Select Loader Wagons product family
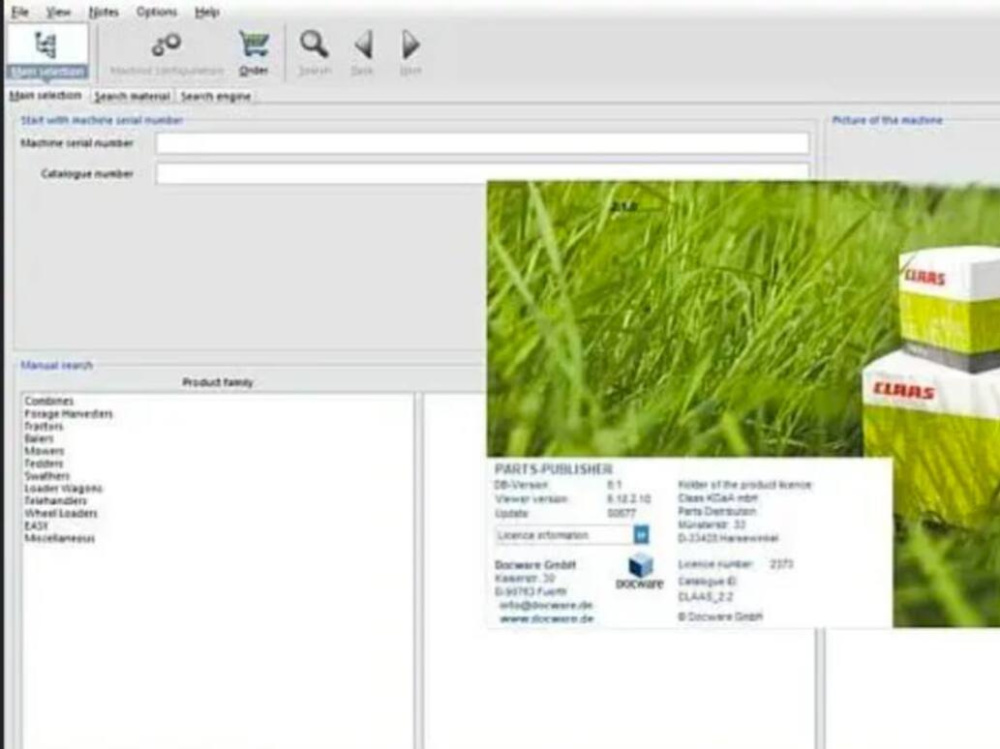This screenshot has width=1000, height=749. tap(63, 488)
